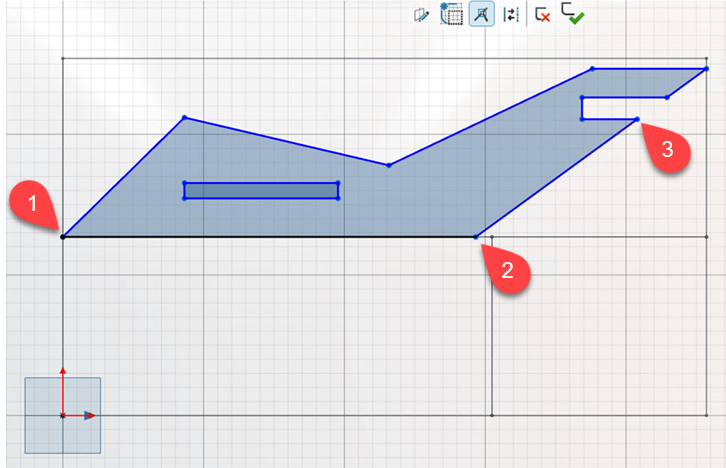Select the top-left corner of the inner rectangle
This screenshot has height=468, width=726.
pos(185,183)
